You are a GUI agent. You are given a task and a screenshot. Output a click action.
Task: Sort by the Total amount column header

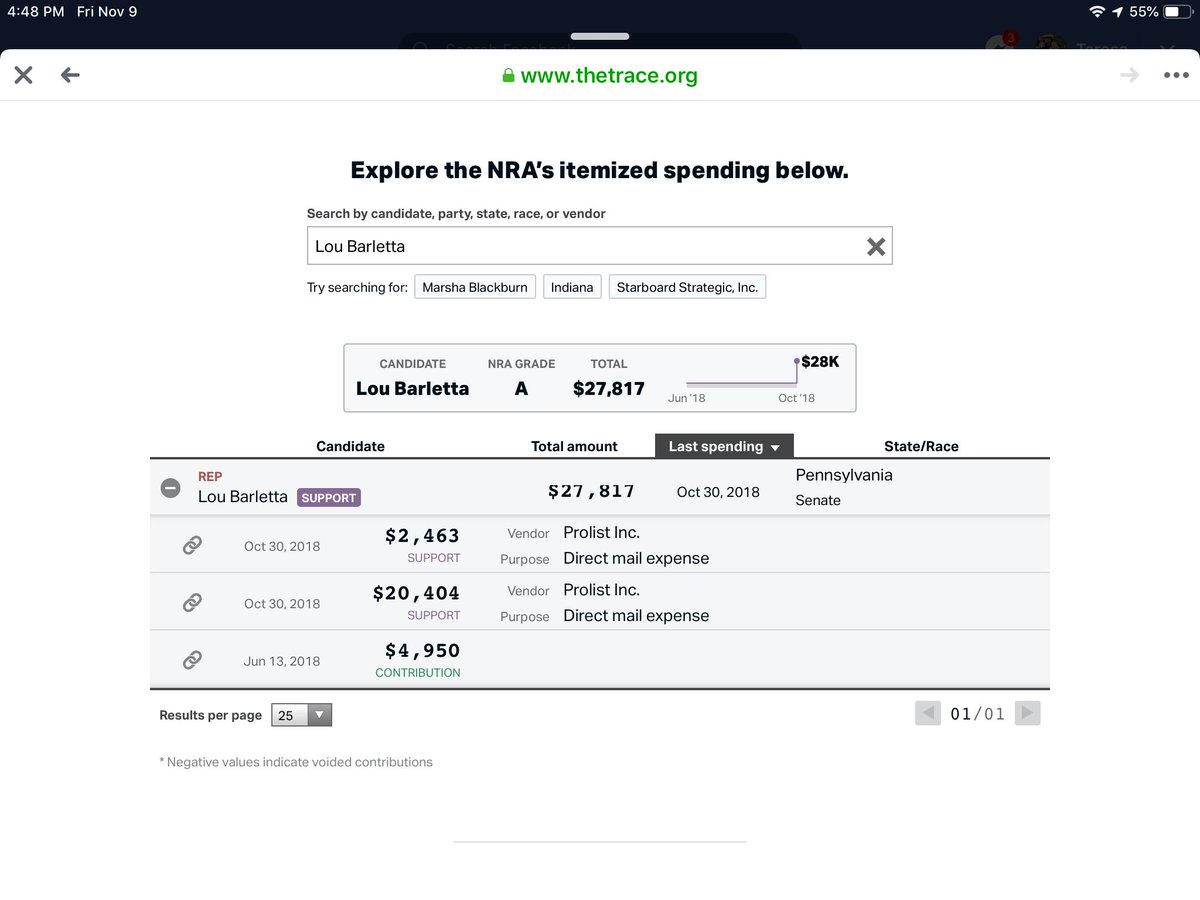(x=574, y=446)
